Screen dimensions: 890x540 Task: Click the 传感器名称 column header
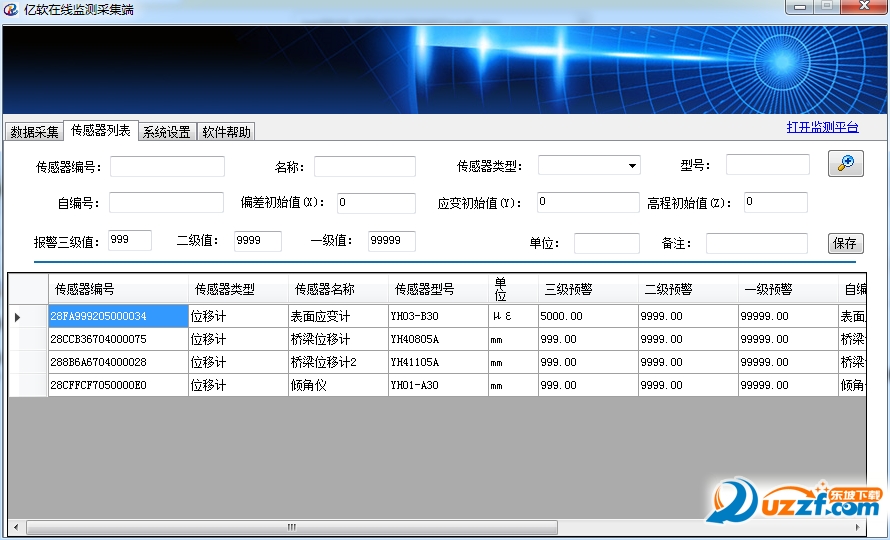pos(338,290)
